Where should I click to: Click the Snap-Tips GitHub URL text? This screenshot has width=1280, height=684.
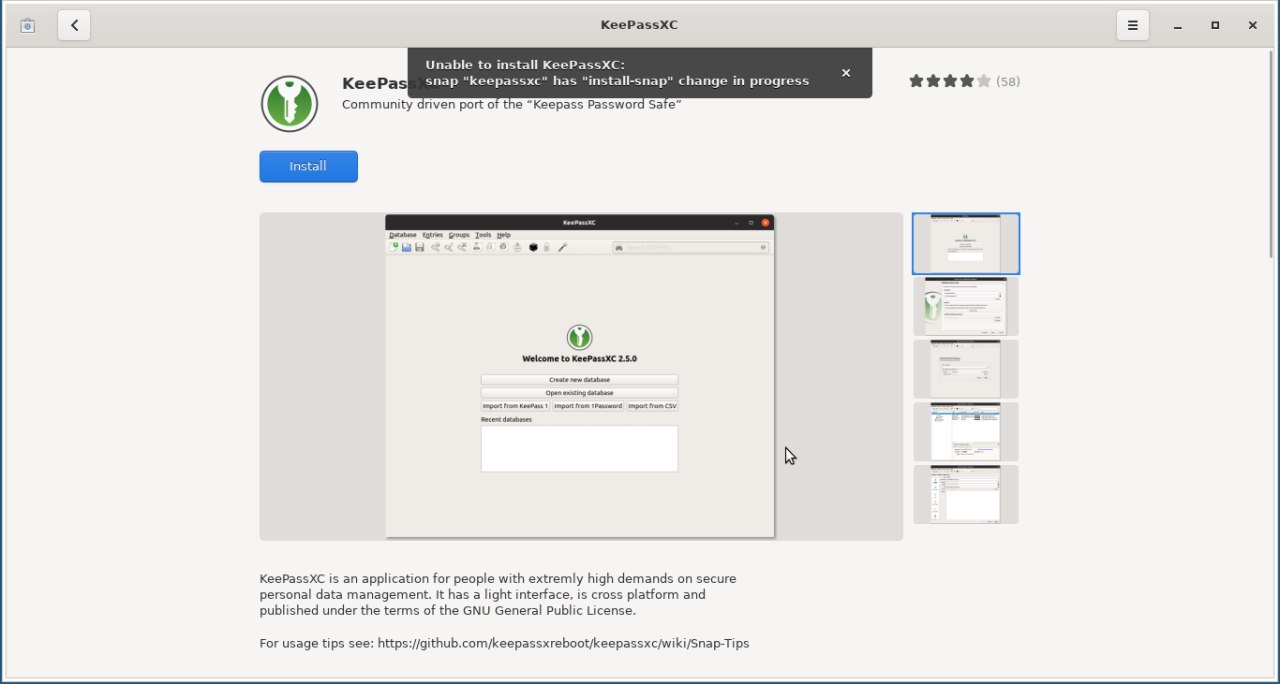click(x=562, y=643)
